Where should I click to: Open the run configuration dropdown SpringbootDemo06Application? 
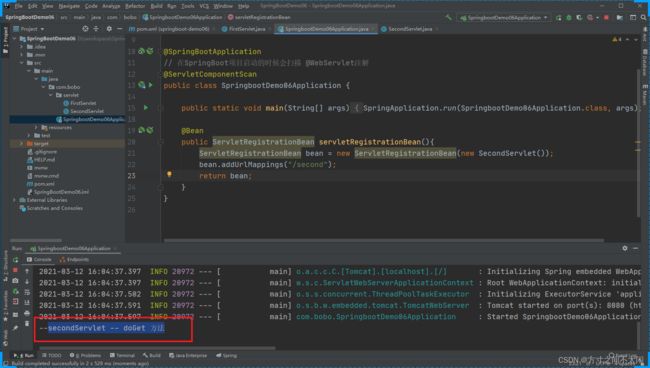pos(504,18)
